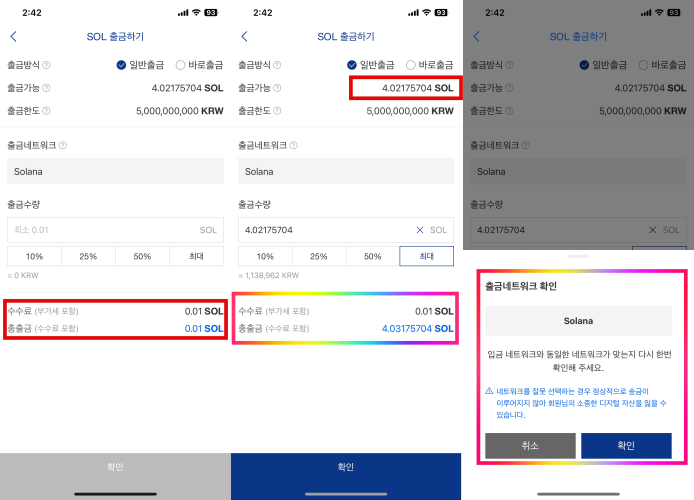Tap bottom sheet drag handle above dialog
Viewport: 694px width, 500px height.
pyautogui.click(x=578, y=256)
